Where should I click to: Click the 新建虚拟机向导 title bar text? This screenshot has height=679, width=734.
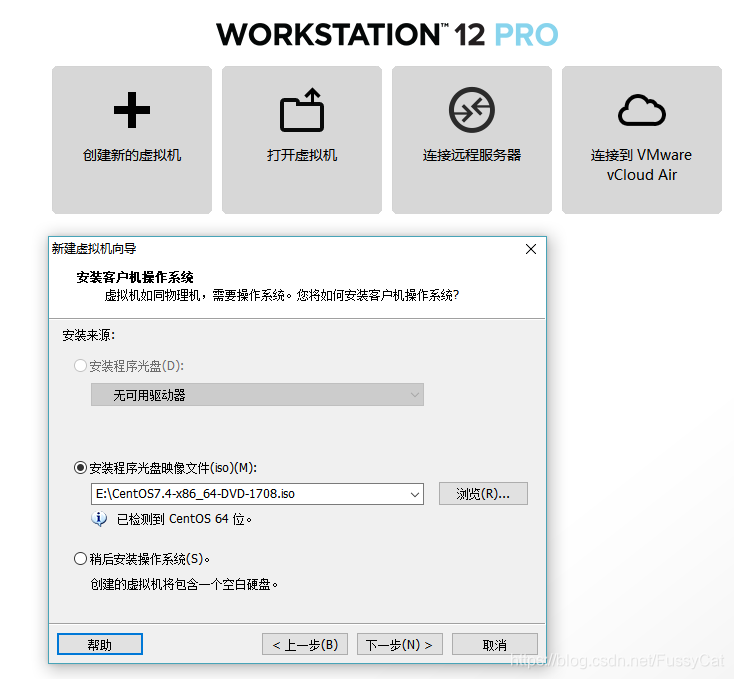pyautogui.click(x=94, y=248)
